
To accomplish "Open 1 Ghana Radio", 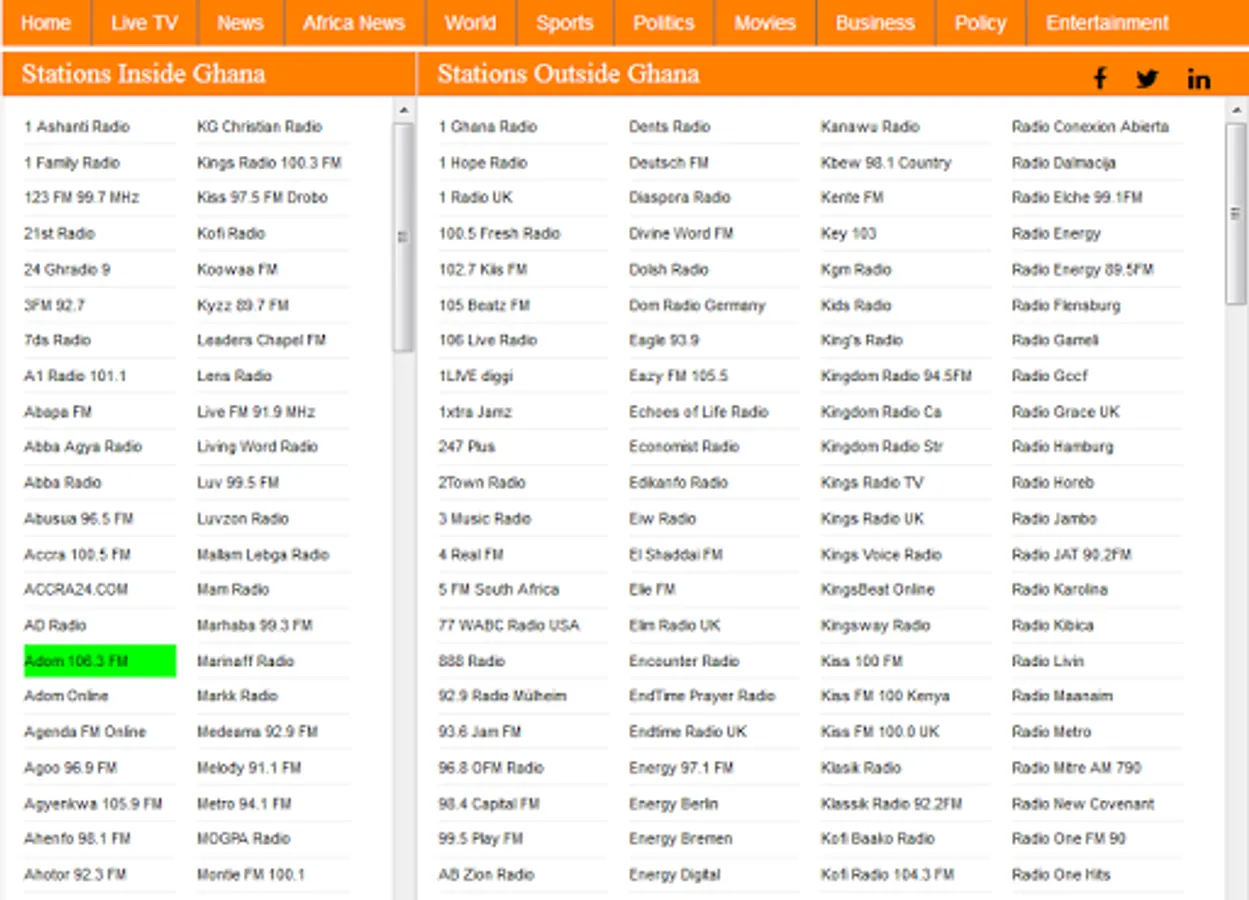I will coord(488,127).
